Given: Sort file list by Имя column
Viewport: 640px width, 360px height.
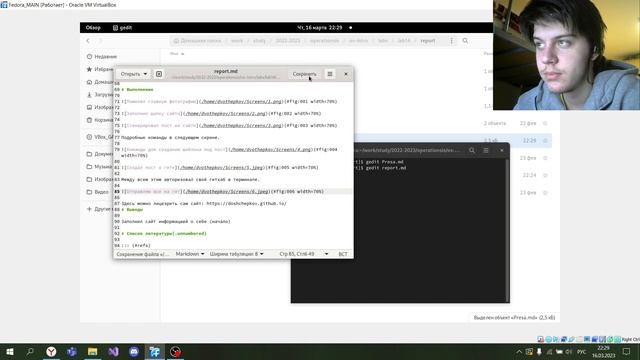Looking at the screenshot, I should [x=177, y=54].
